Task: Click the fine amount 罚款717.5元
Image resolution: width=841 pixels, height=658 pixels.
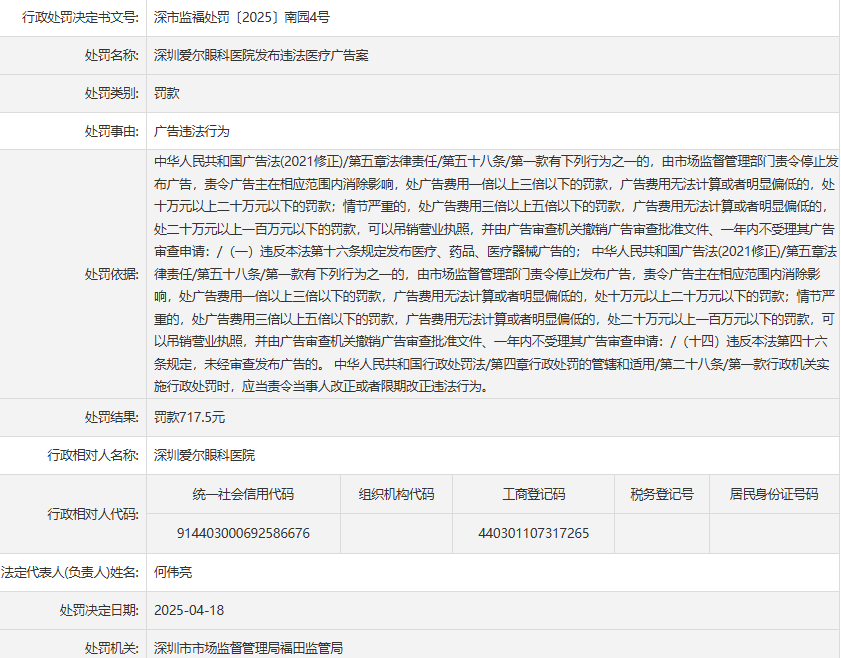Action: click(189, 417)
